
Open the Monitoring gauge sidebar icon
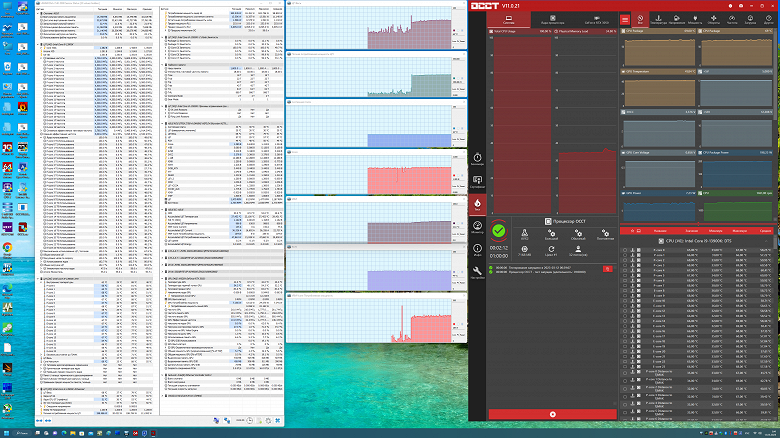point(477,227)
